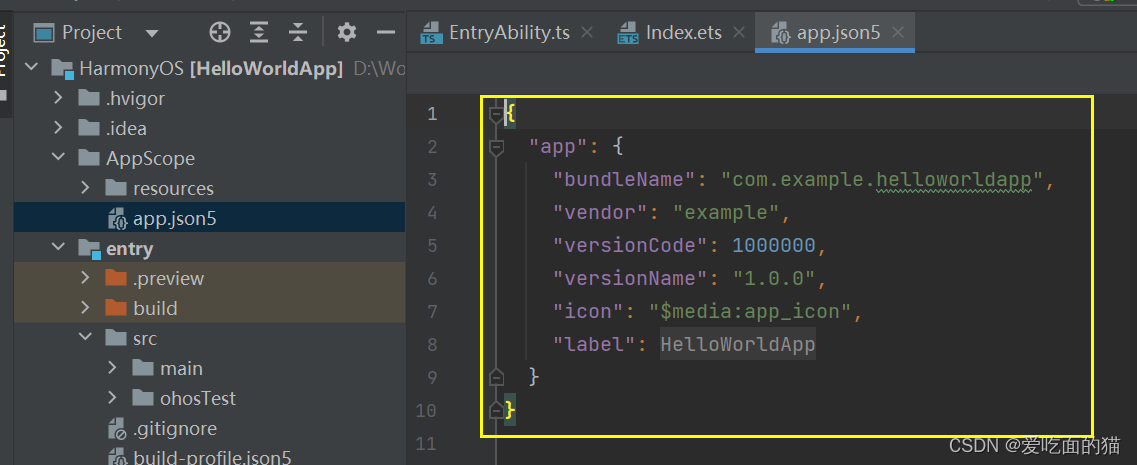This screenshot has width=1137, height=465.
Task: Select the .idea folder row
Action: (210, 128)
